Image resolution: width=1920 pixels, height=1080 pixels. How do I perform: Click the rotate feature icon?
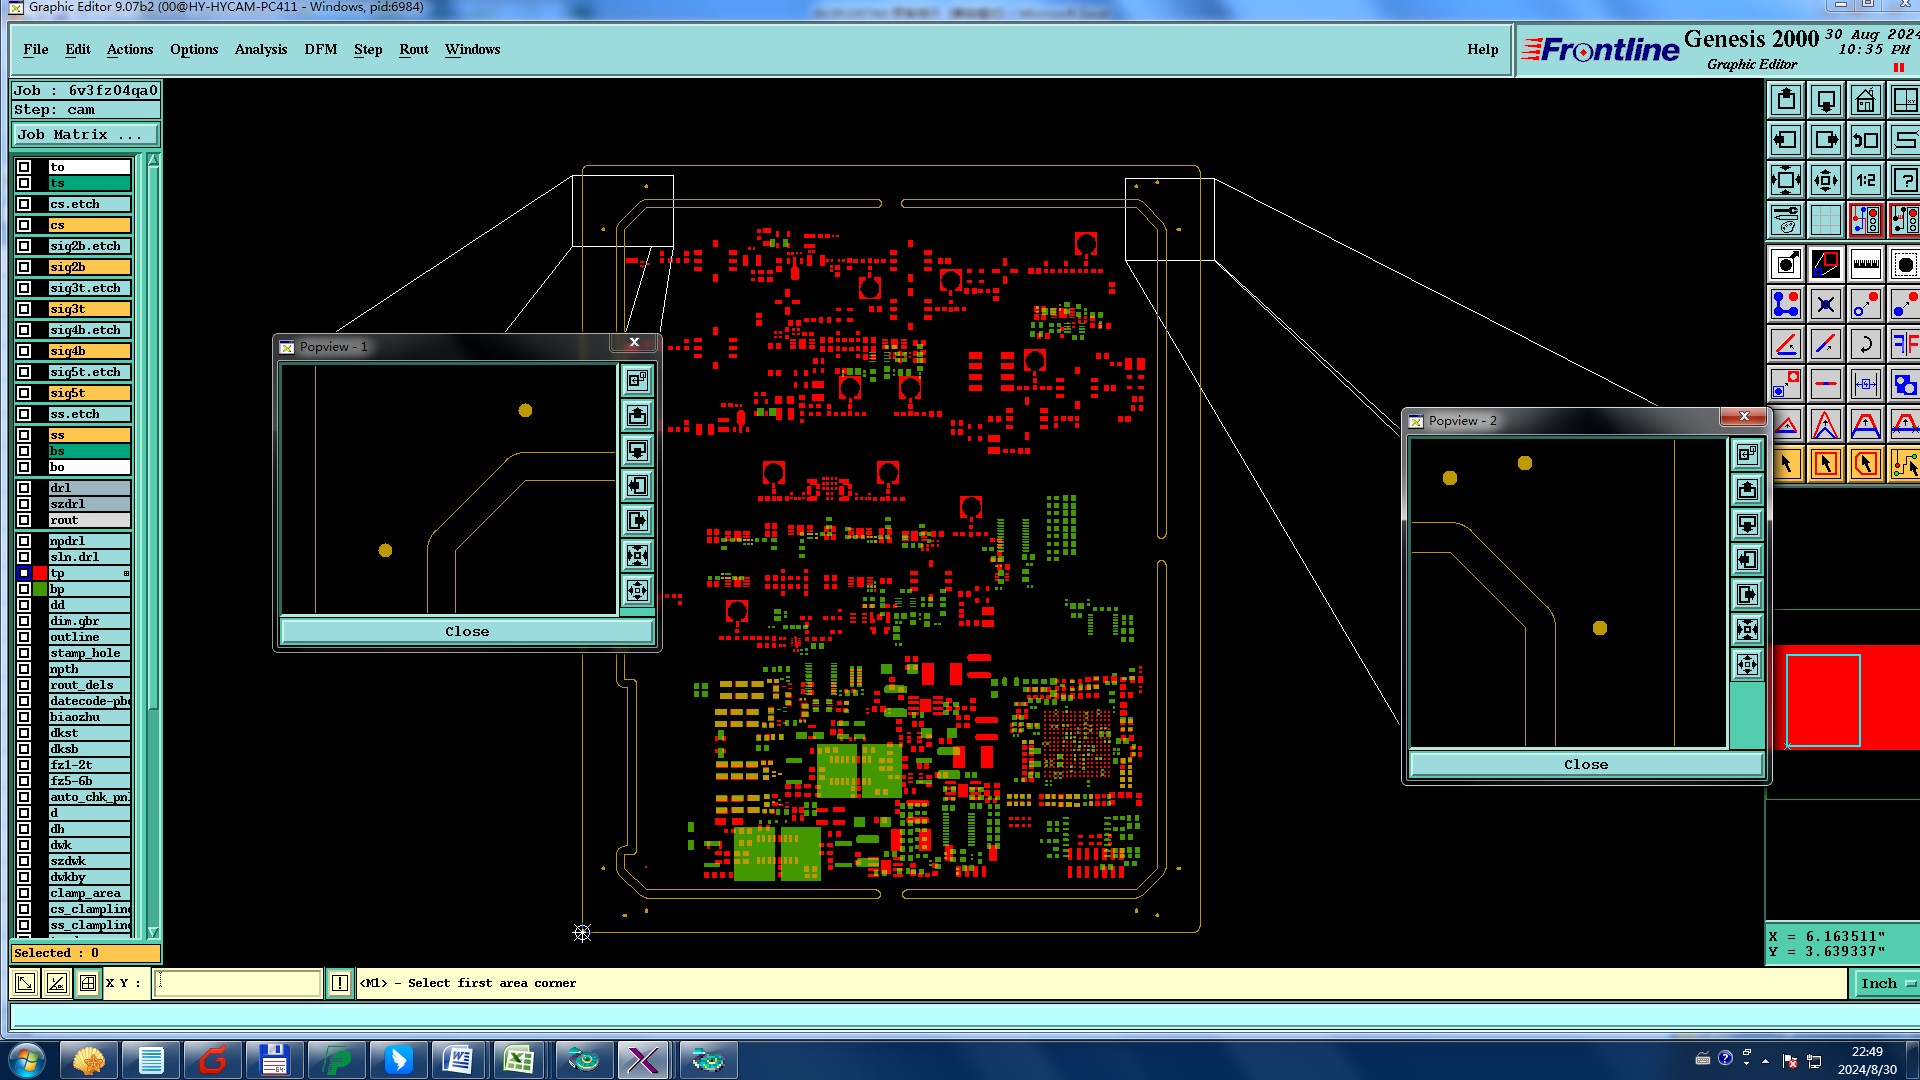pyautogui.click(x=1865, y=345)
